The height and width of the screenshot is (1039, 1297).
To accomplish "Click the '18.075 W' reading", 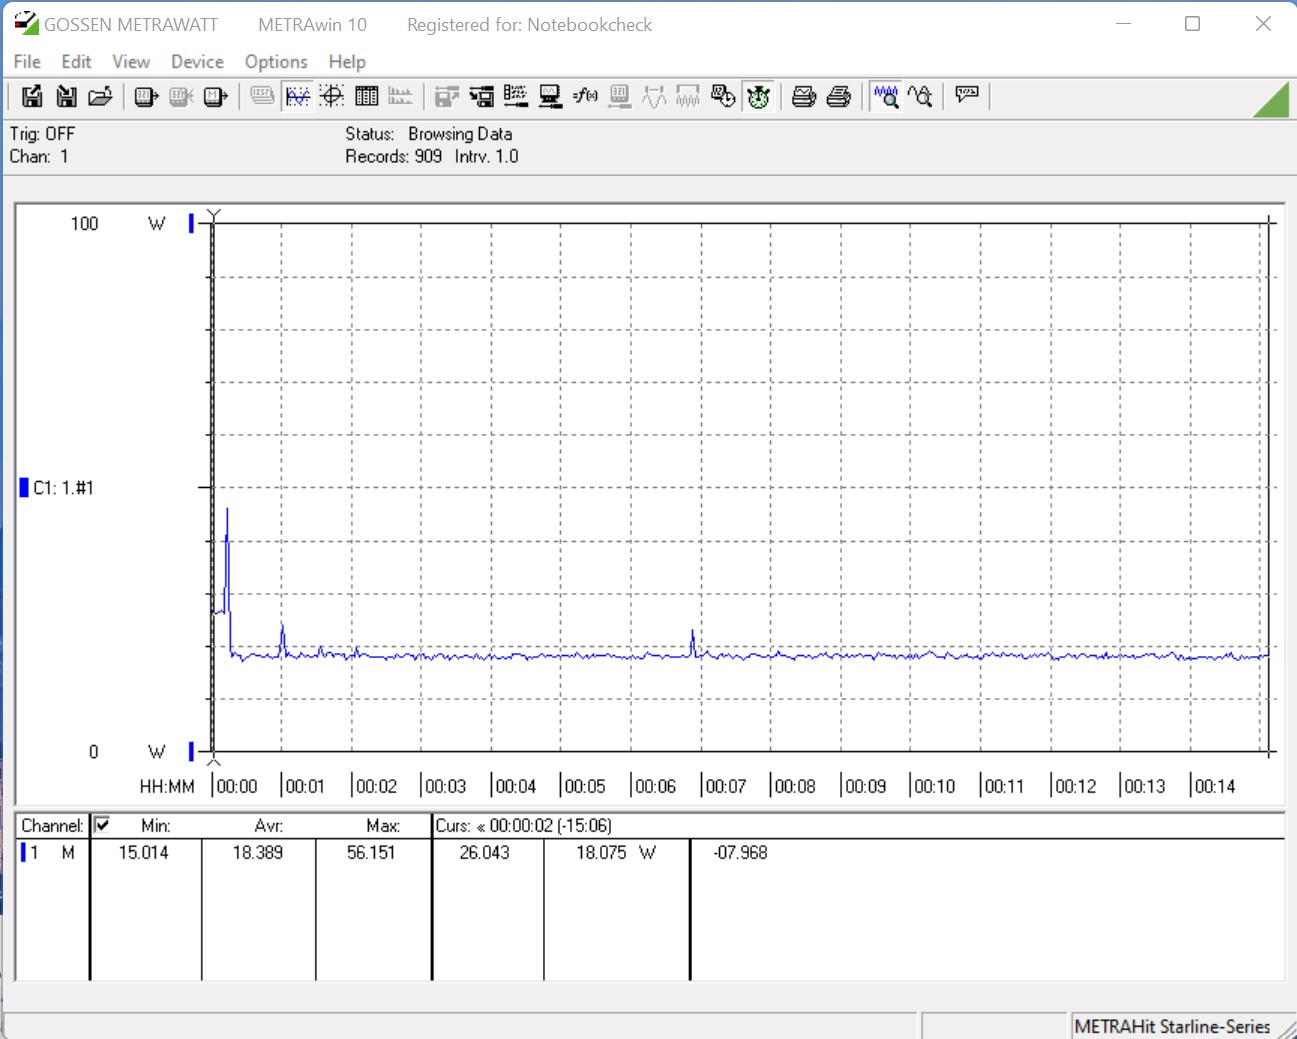I will 616,853.
